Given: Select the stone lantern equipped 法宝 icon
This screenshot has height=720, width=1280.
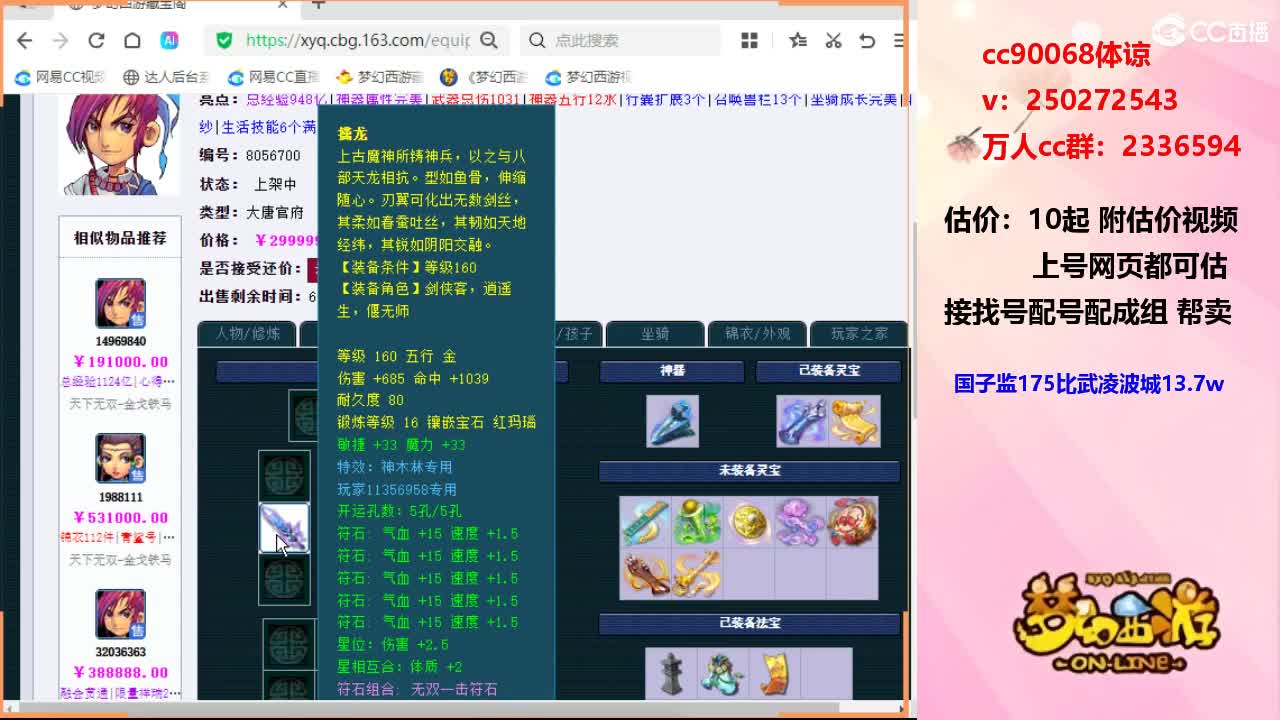Looking at the screenshot, I should pos(671,674).
